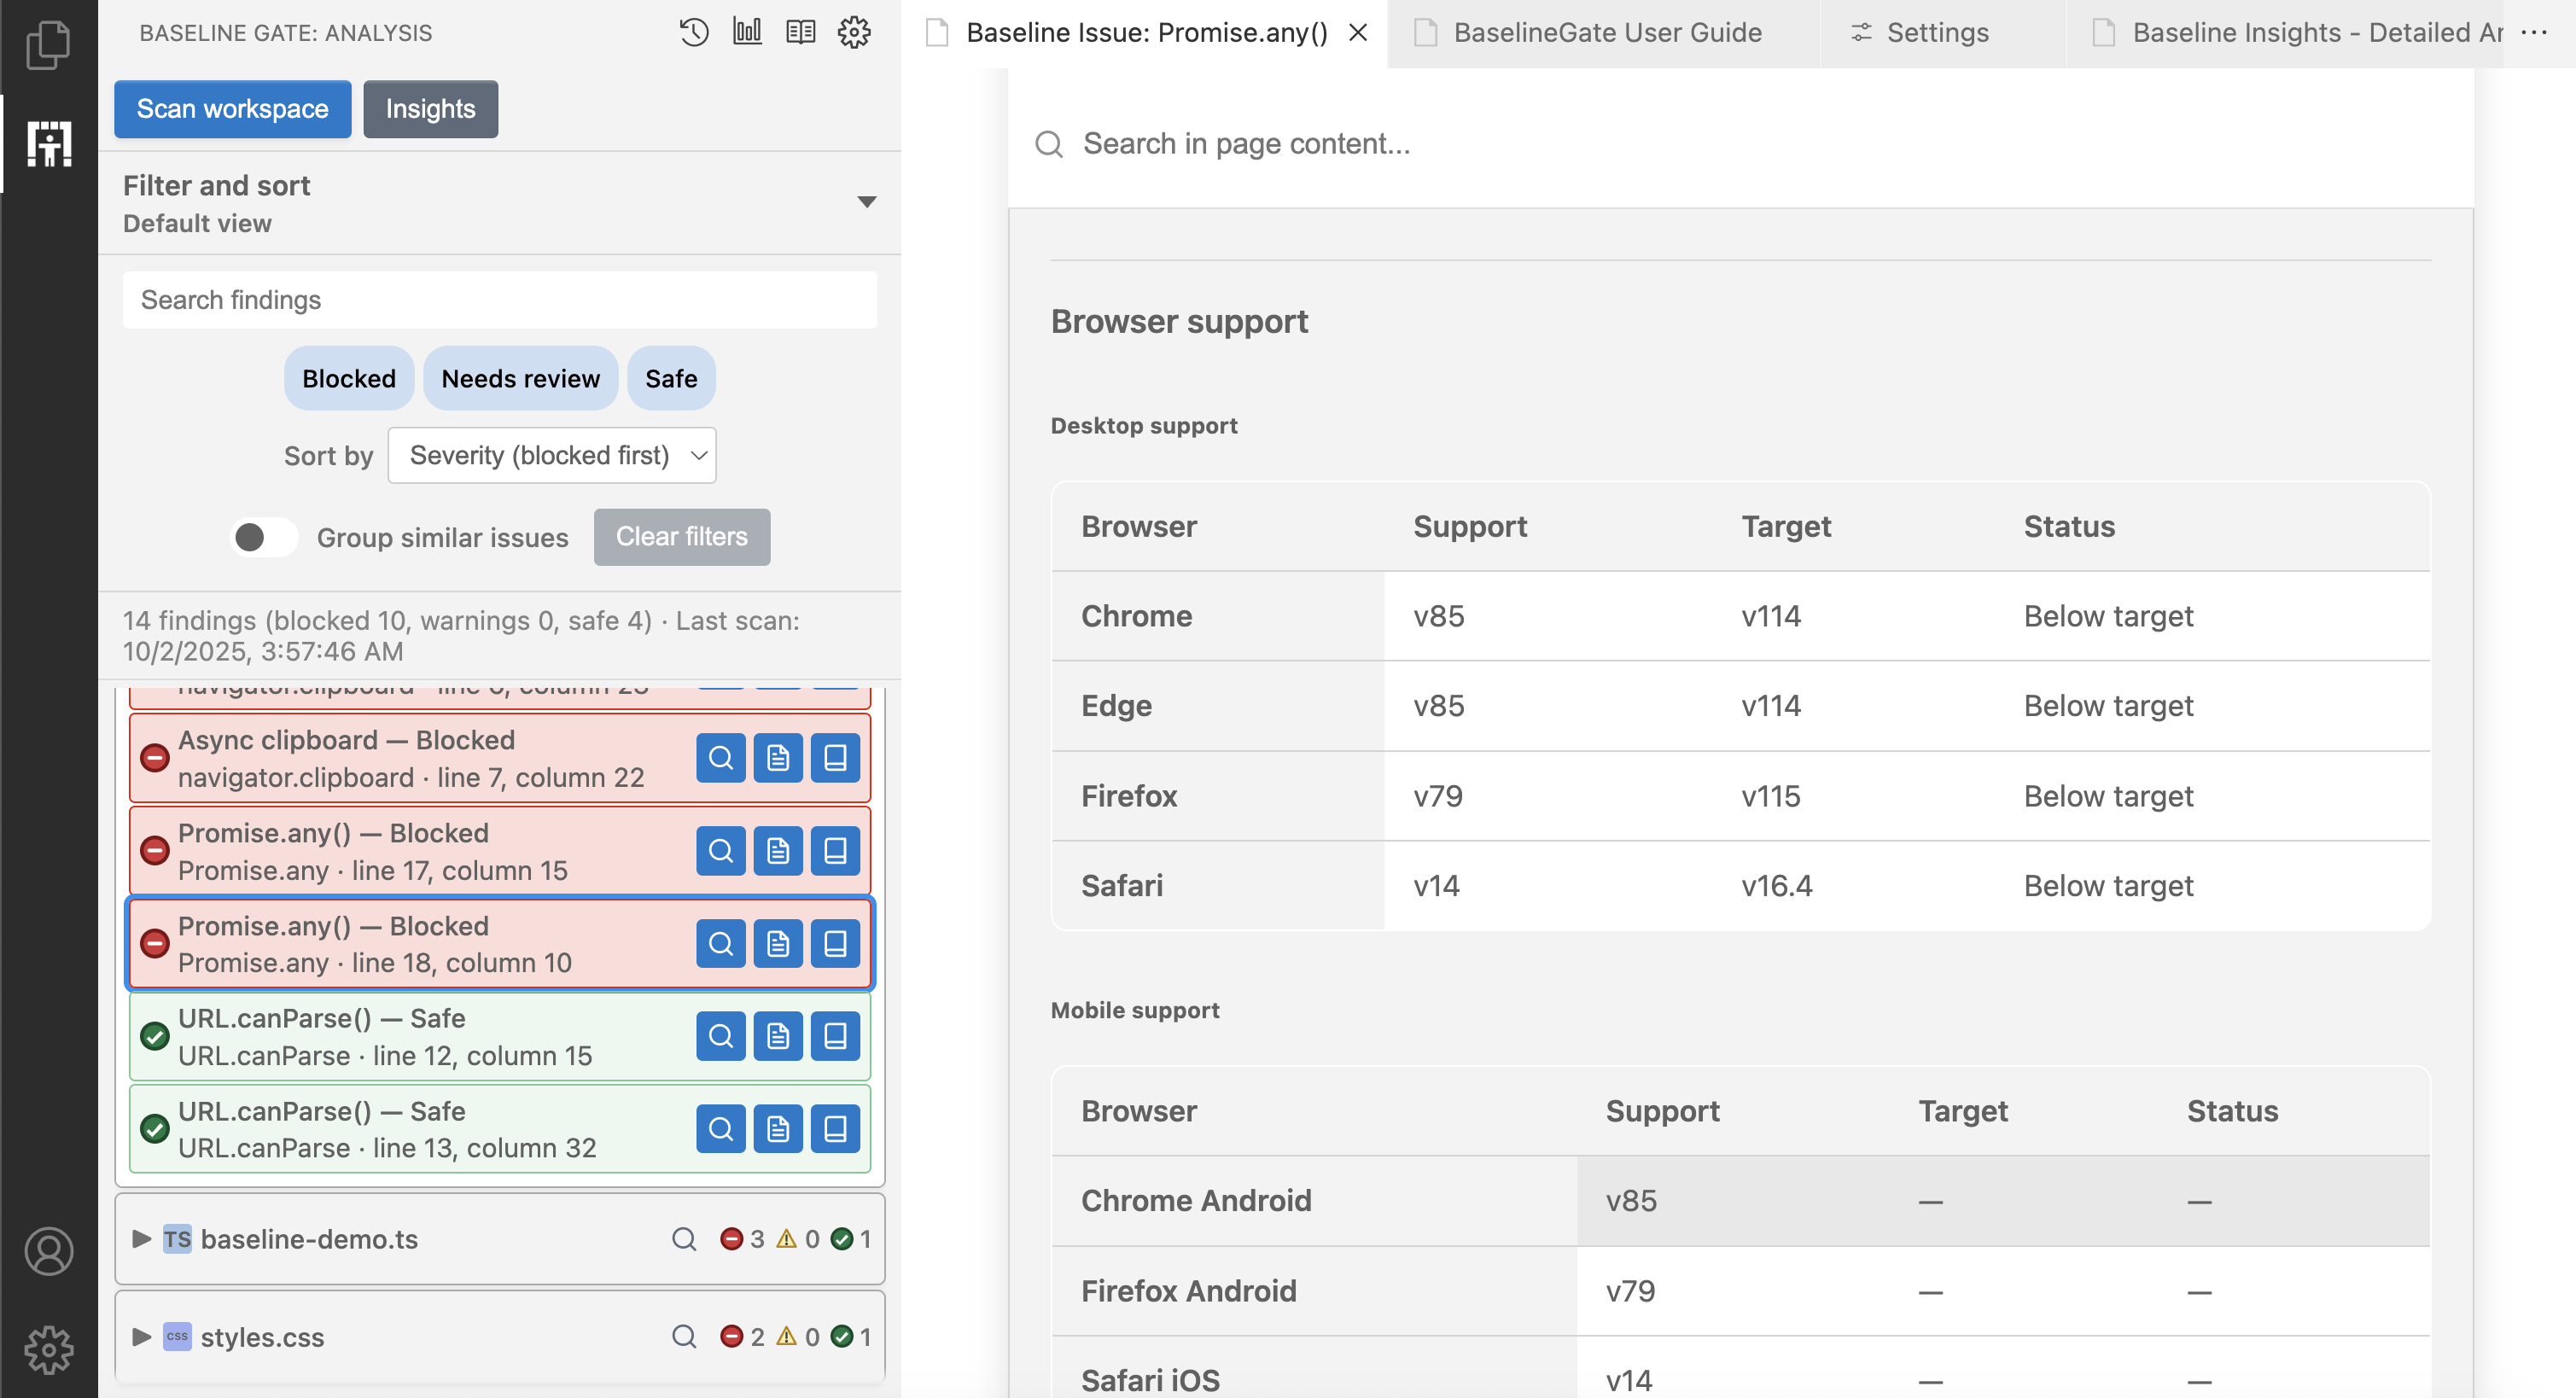Open scan history clock icon
Screen dimensions: 2576x1398
tap(693, 32)
